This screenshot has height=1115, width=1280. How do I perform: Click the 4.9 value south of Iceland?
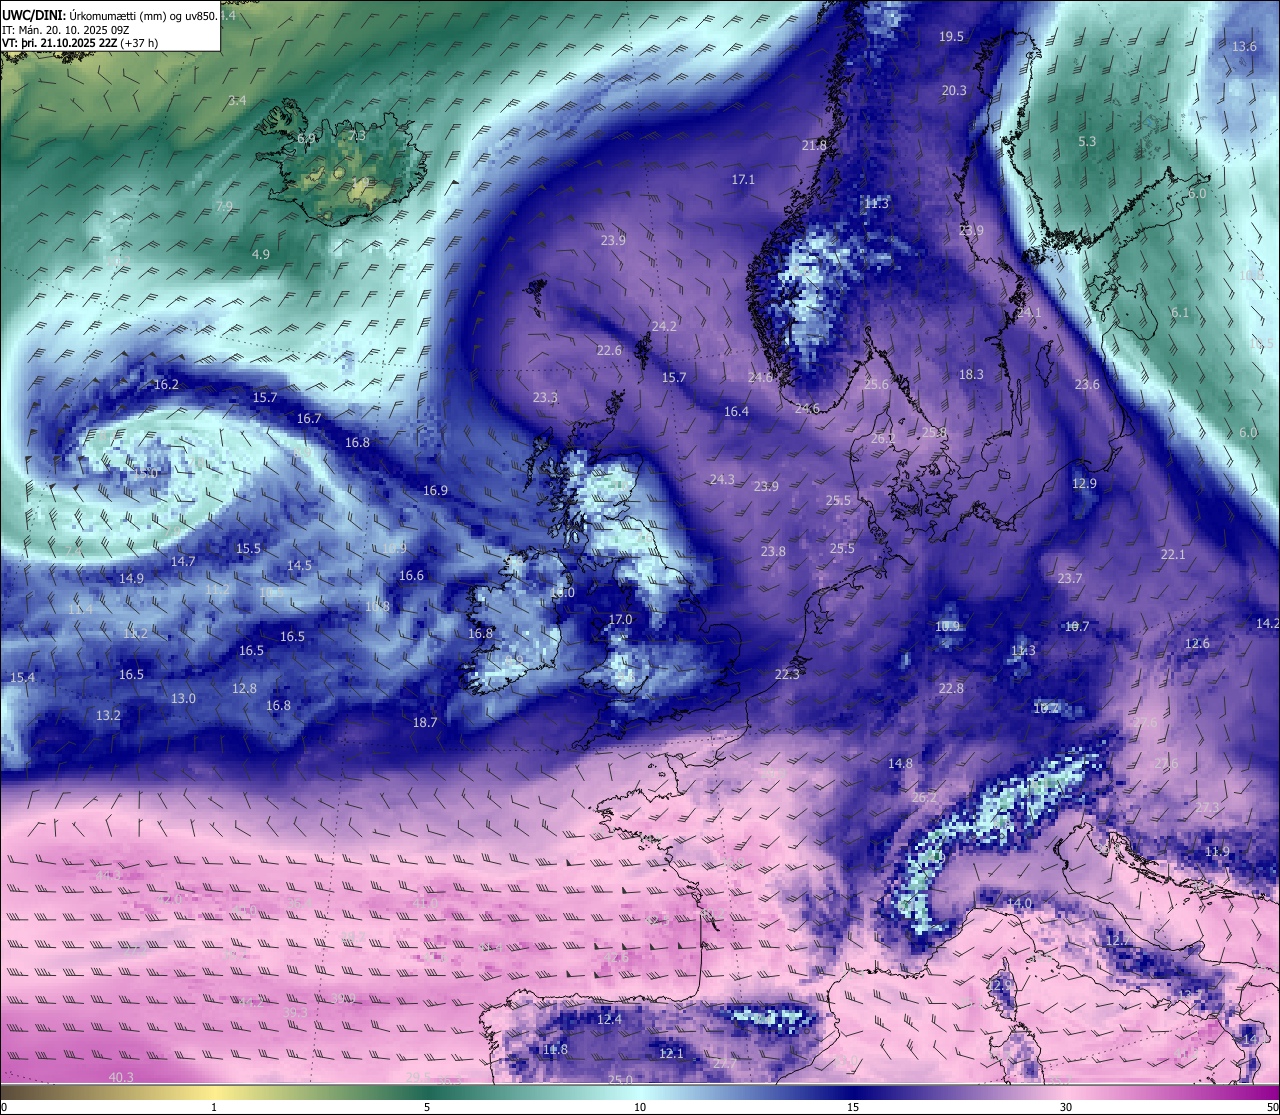[260, 254]
